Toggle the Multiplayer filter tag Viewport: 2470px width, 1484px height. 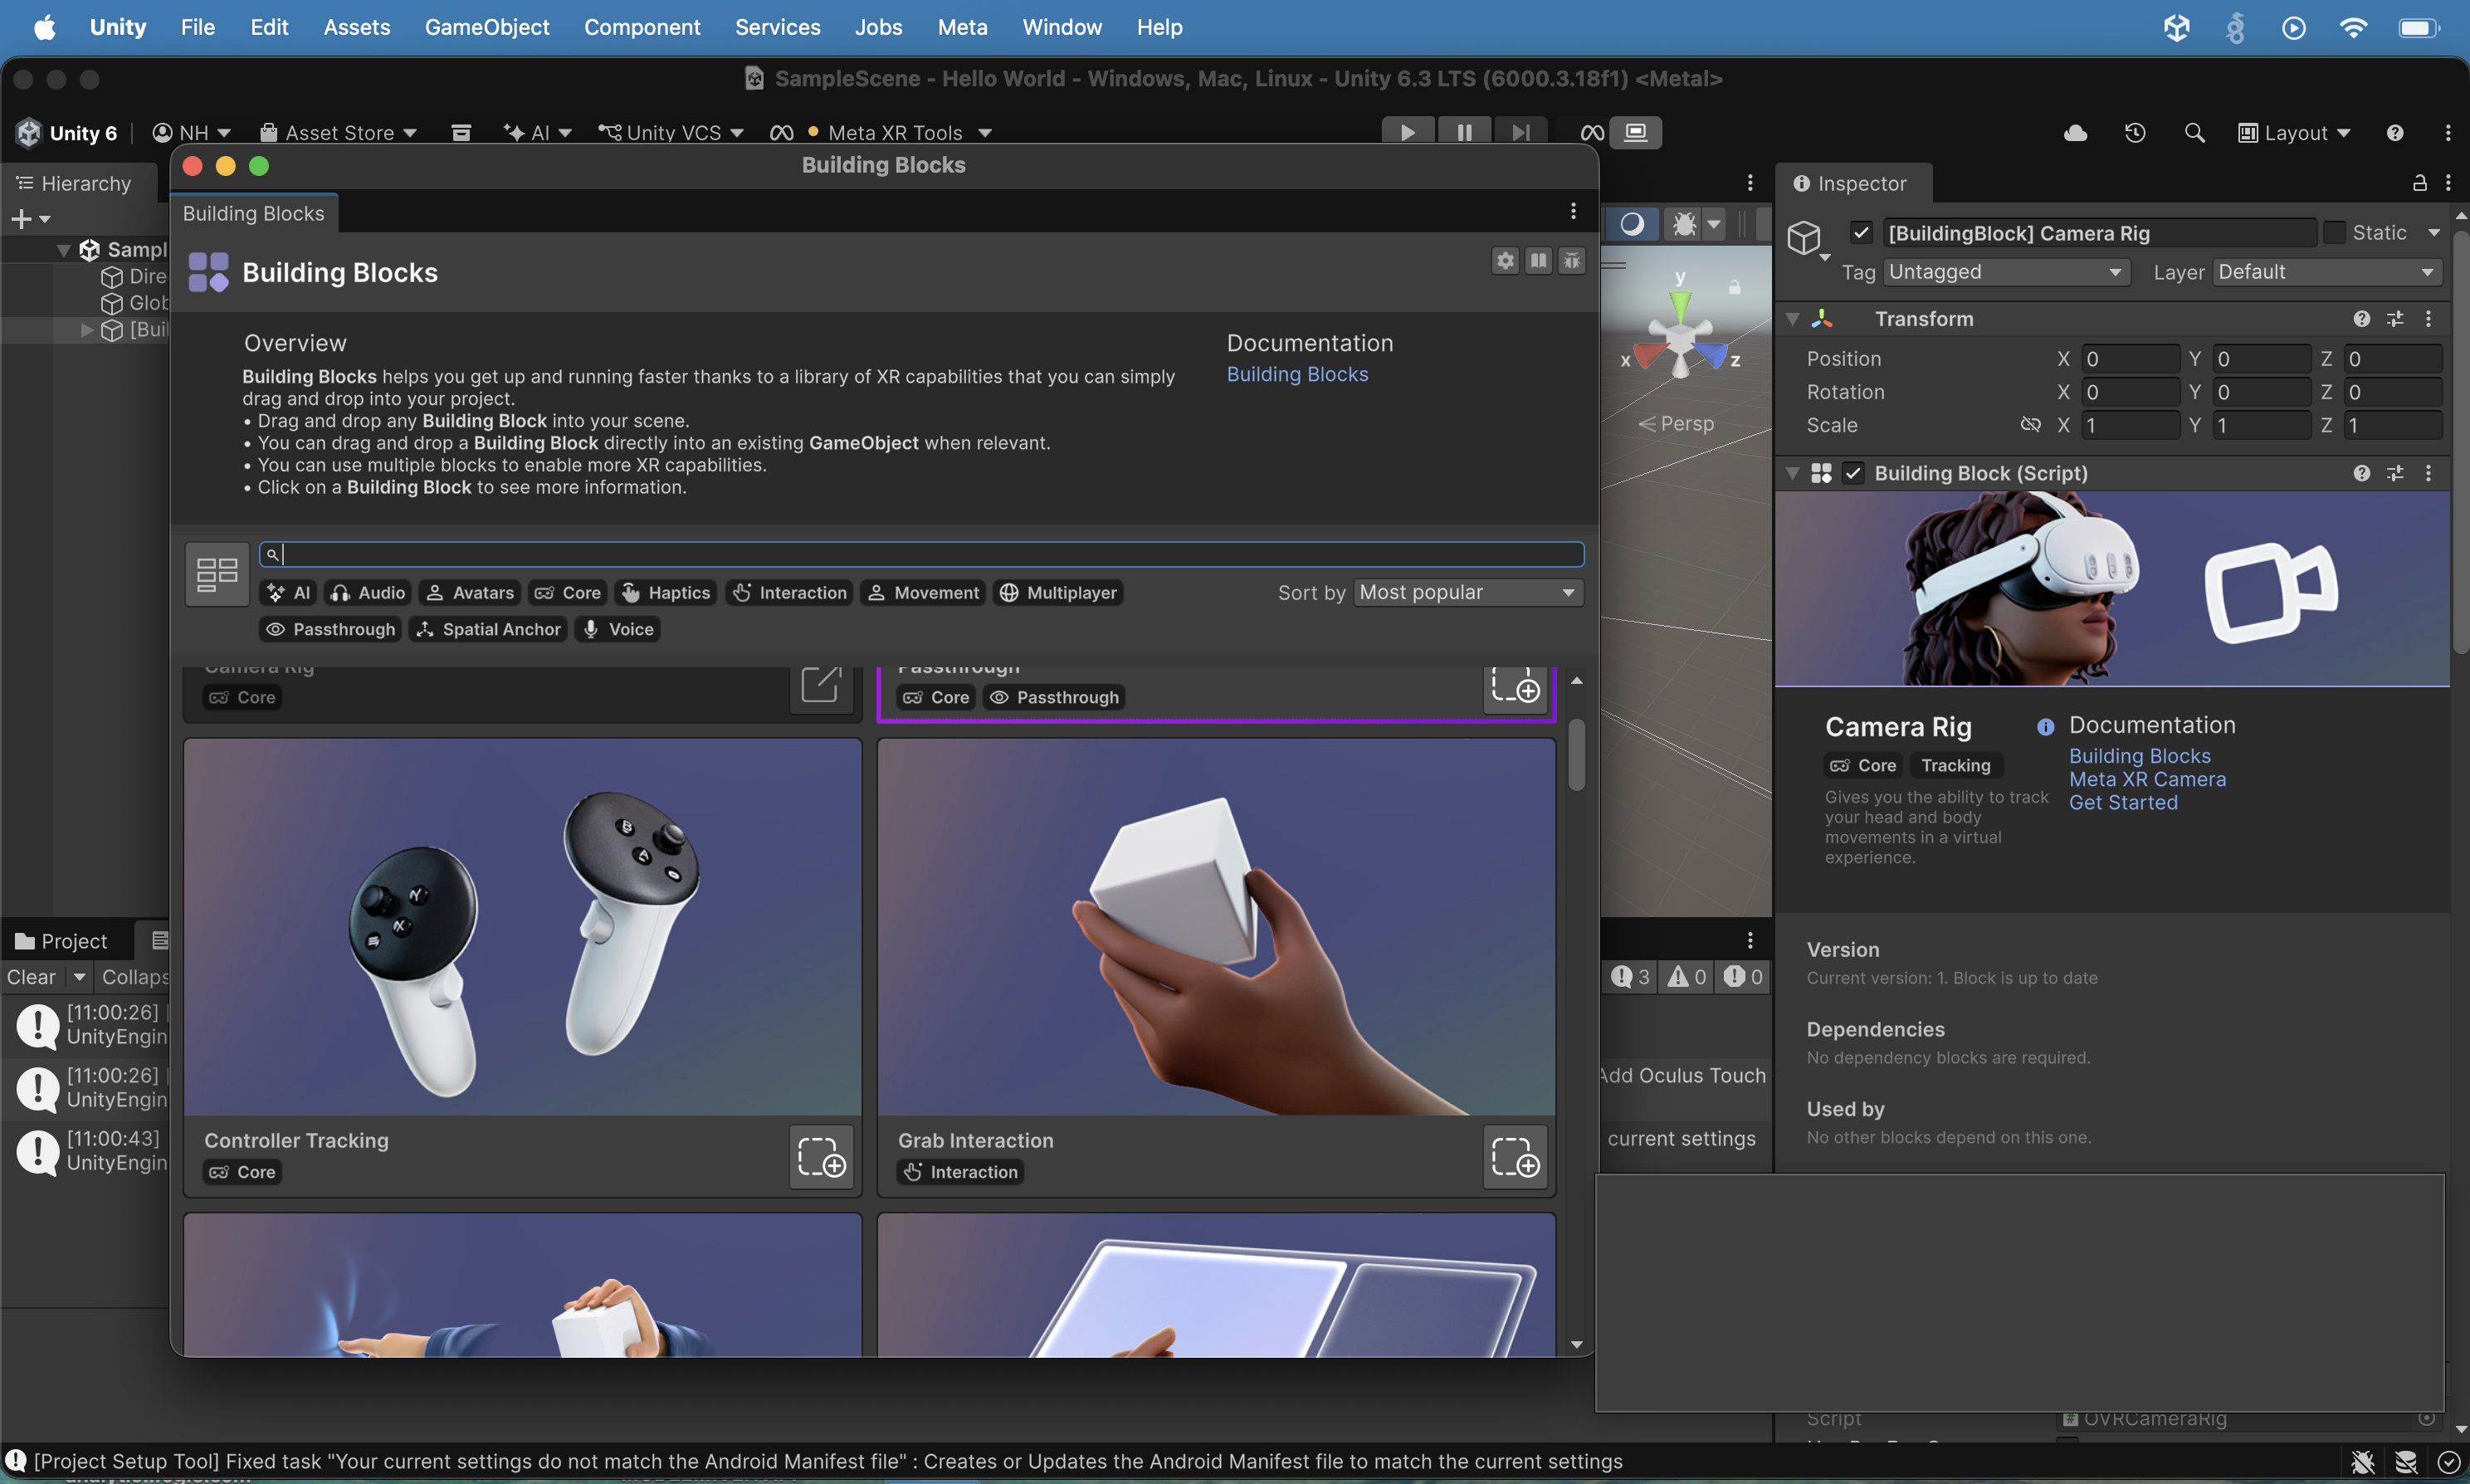tap(1058, 593)
